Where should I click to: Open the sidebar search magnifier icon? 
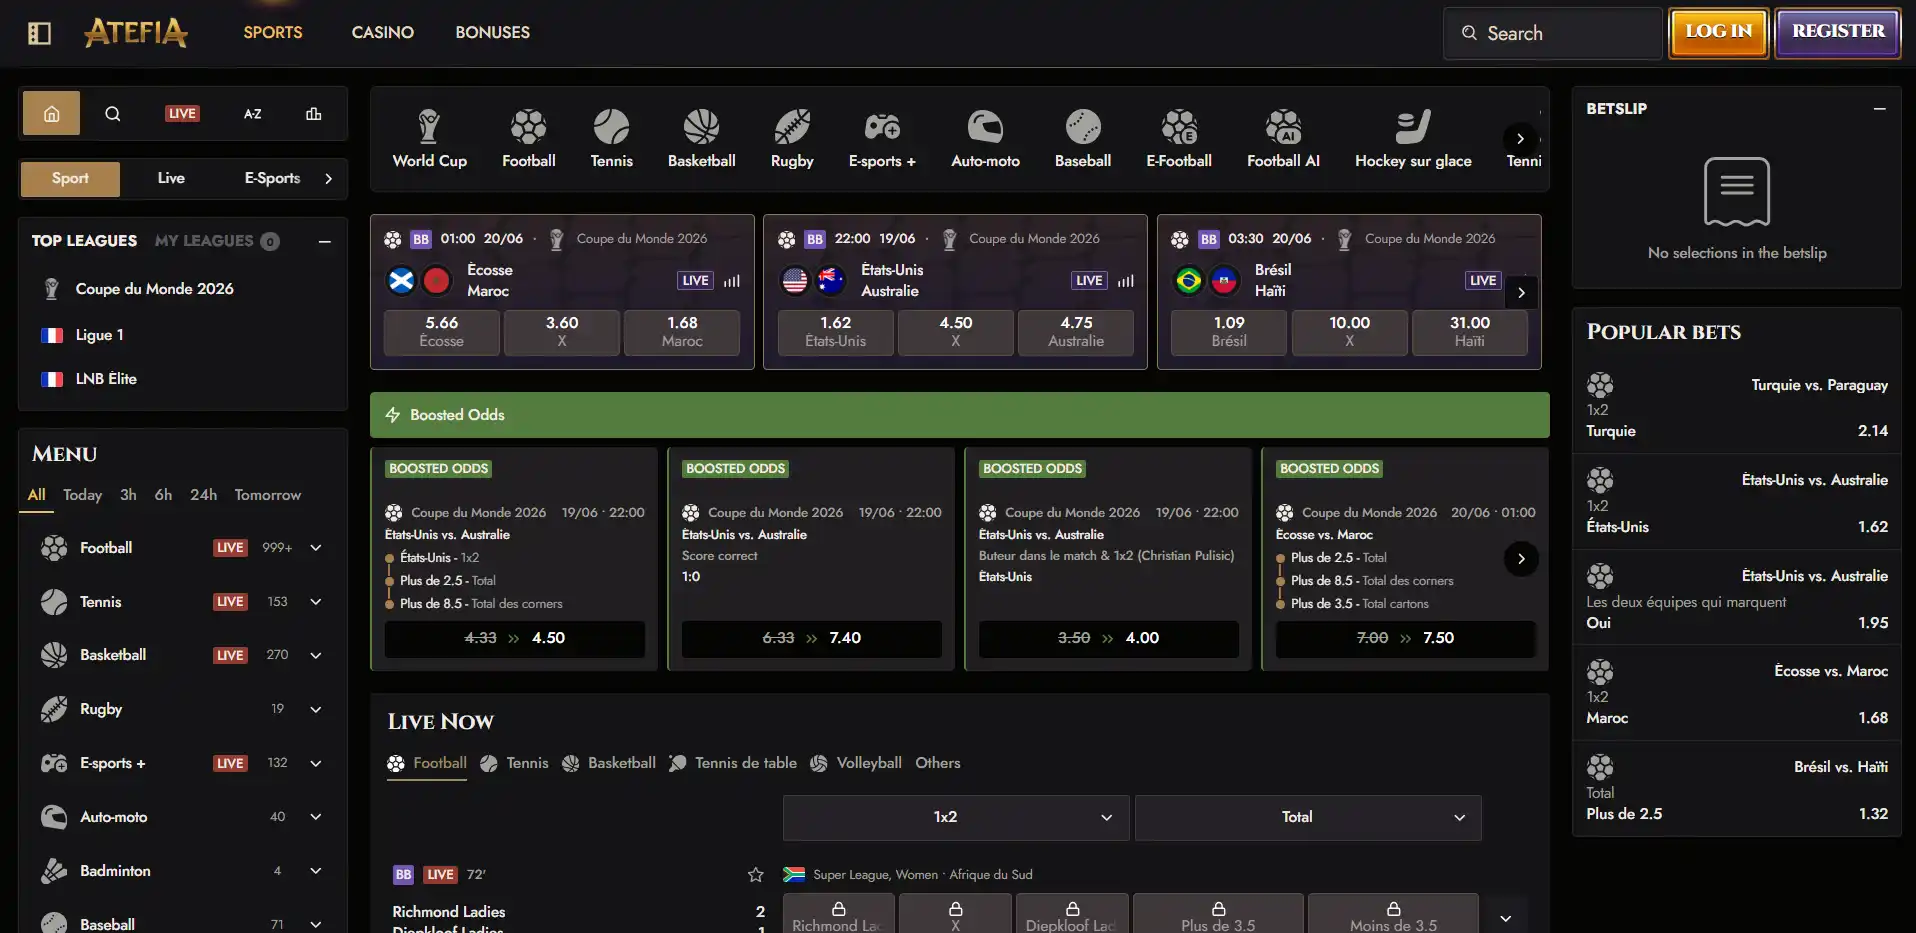click(x=113, y=114)
